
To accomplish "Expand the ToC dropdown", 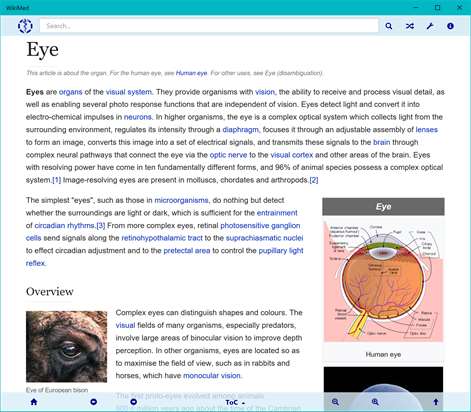I will 235,402.
